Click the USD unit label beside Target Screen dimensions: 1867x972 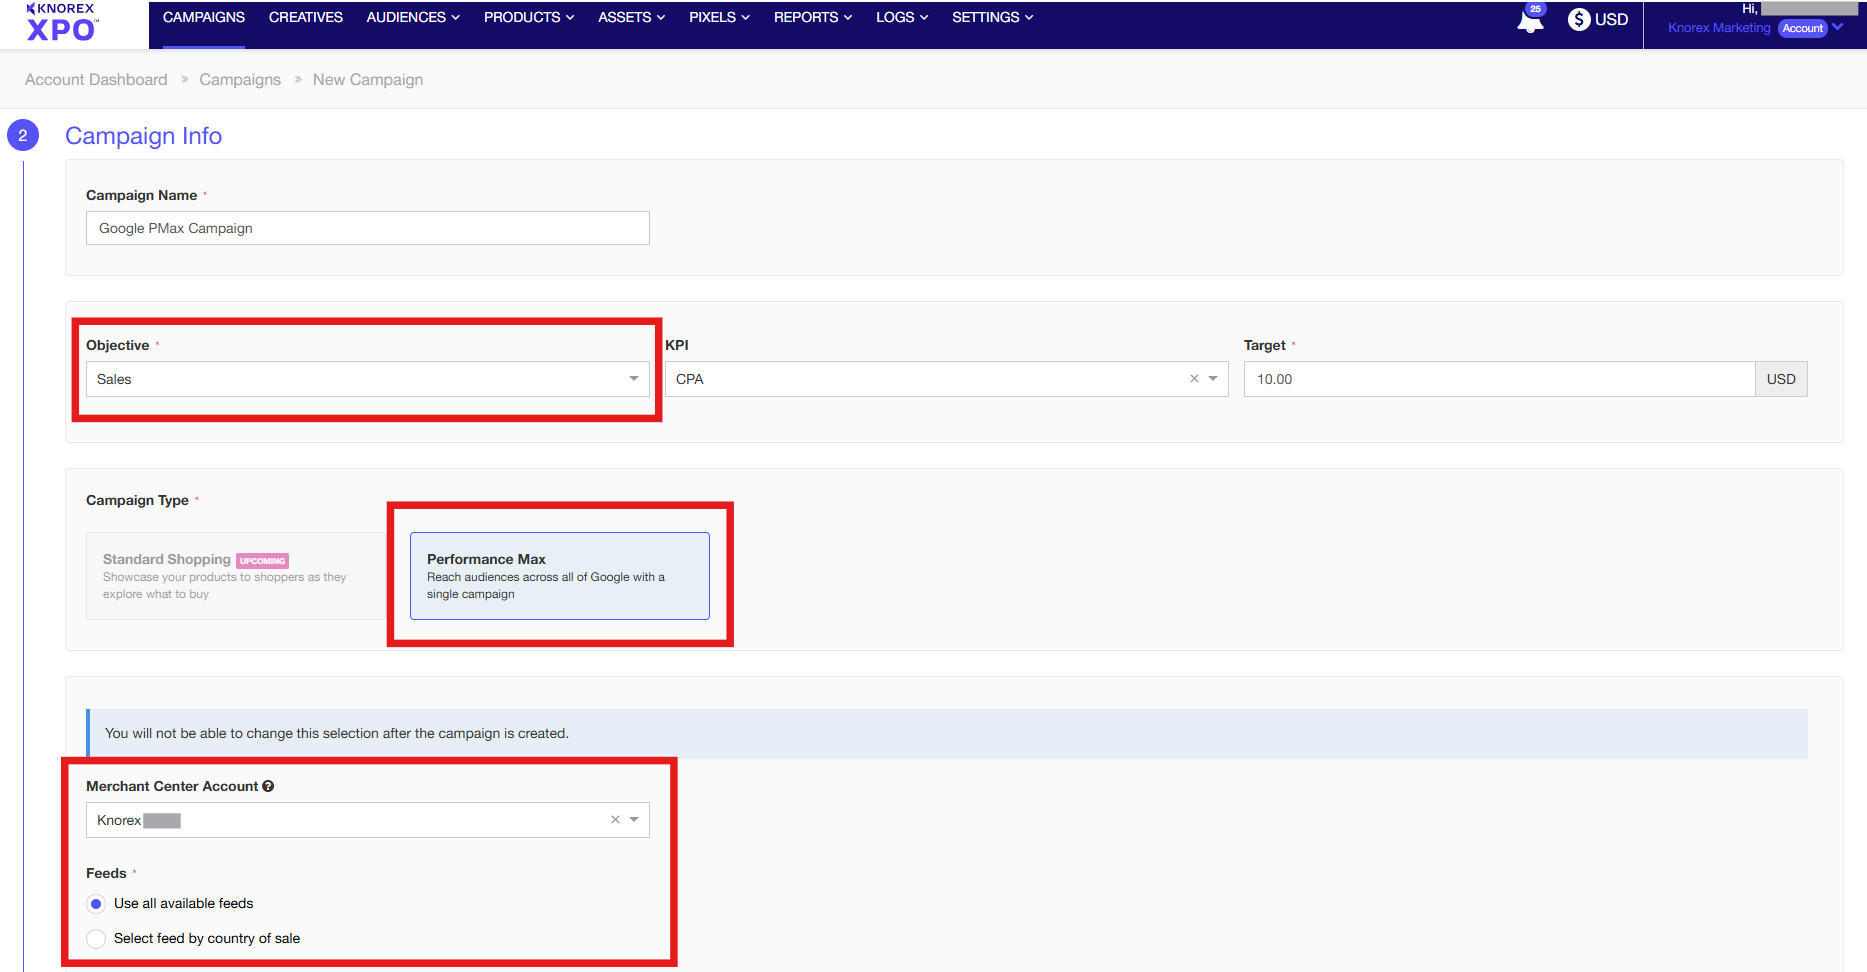(1781, 379)
